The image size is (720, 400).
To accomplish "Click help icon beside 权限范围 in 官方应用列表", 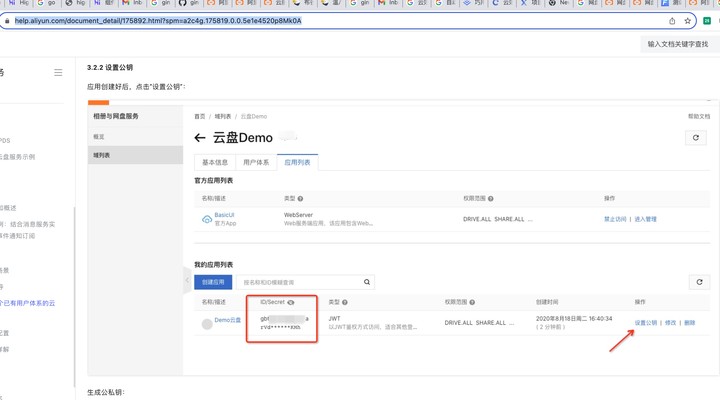I will point(491,198).
